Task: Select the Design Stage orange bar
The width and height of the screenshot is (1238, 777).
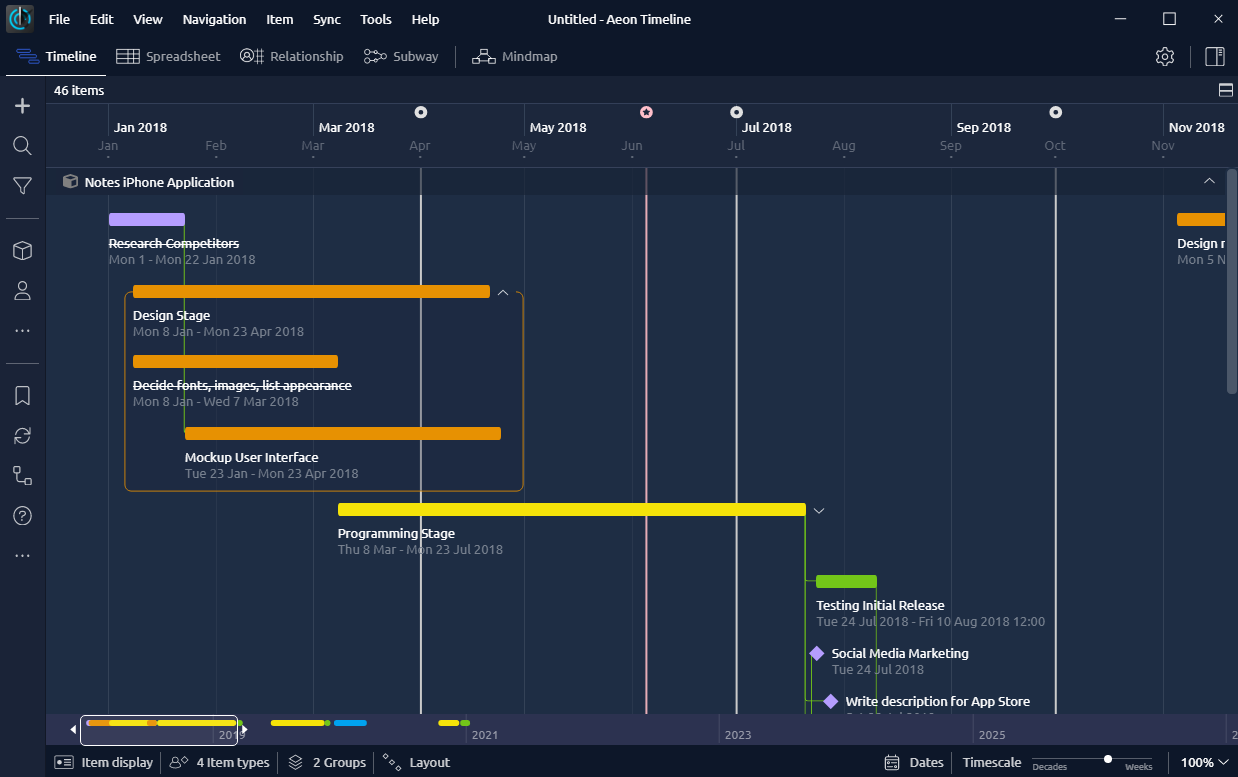Action: [311, 291]
